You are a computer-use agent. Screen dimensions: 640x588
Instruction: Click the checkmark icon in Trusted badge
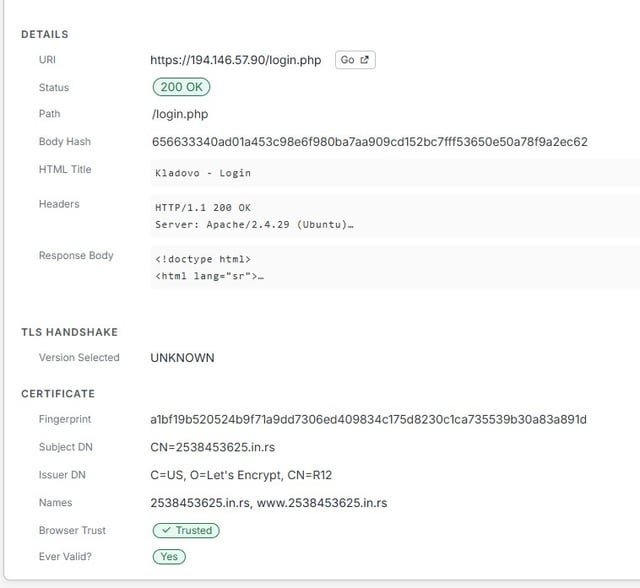coord(164,531)
